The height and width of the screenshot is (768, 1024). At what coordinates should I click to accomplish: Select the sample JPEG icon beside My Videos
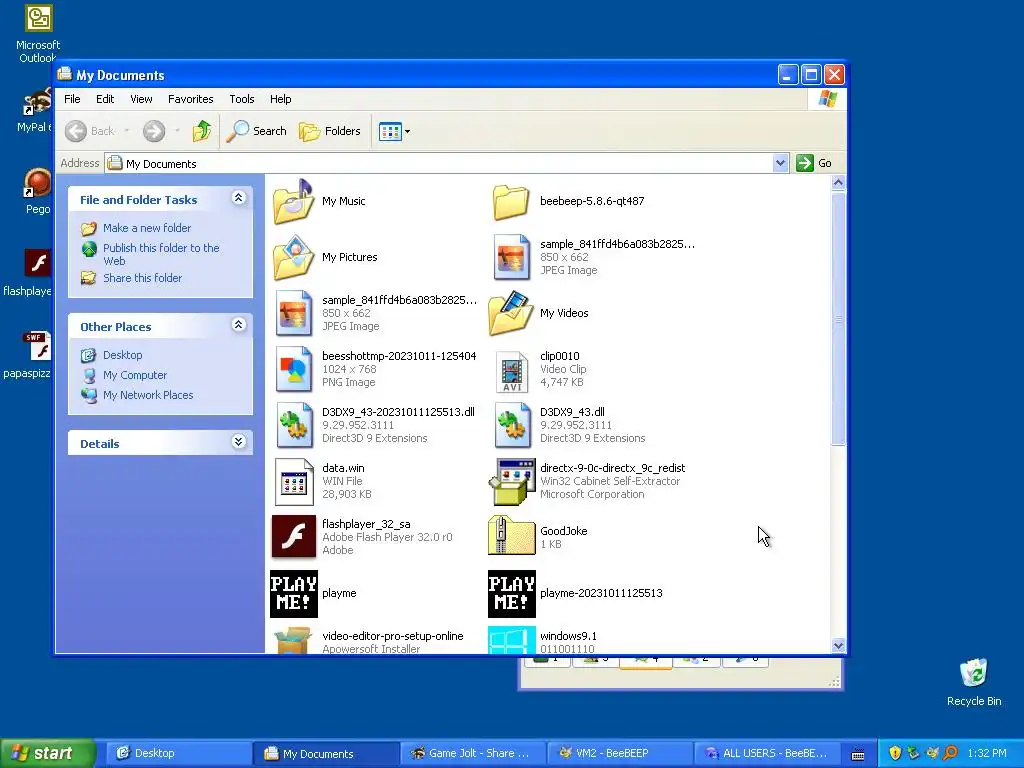[x=293, y=313]
